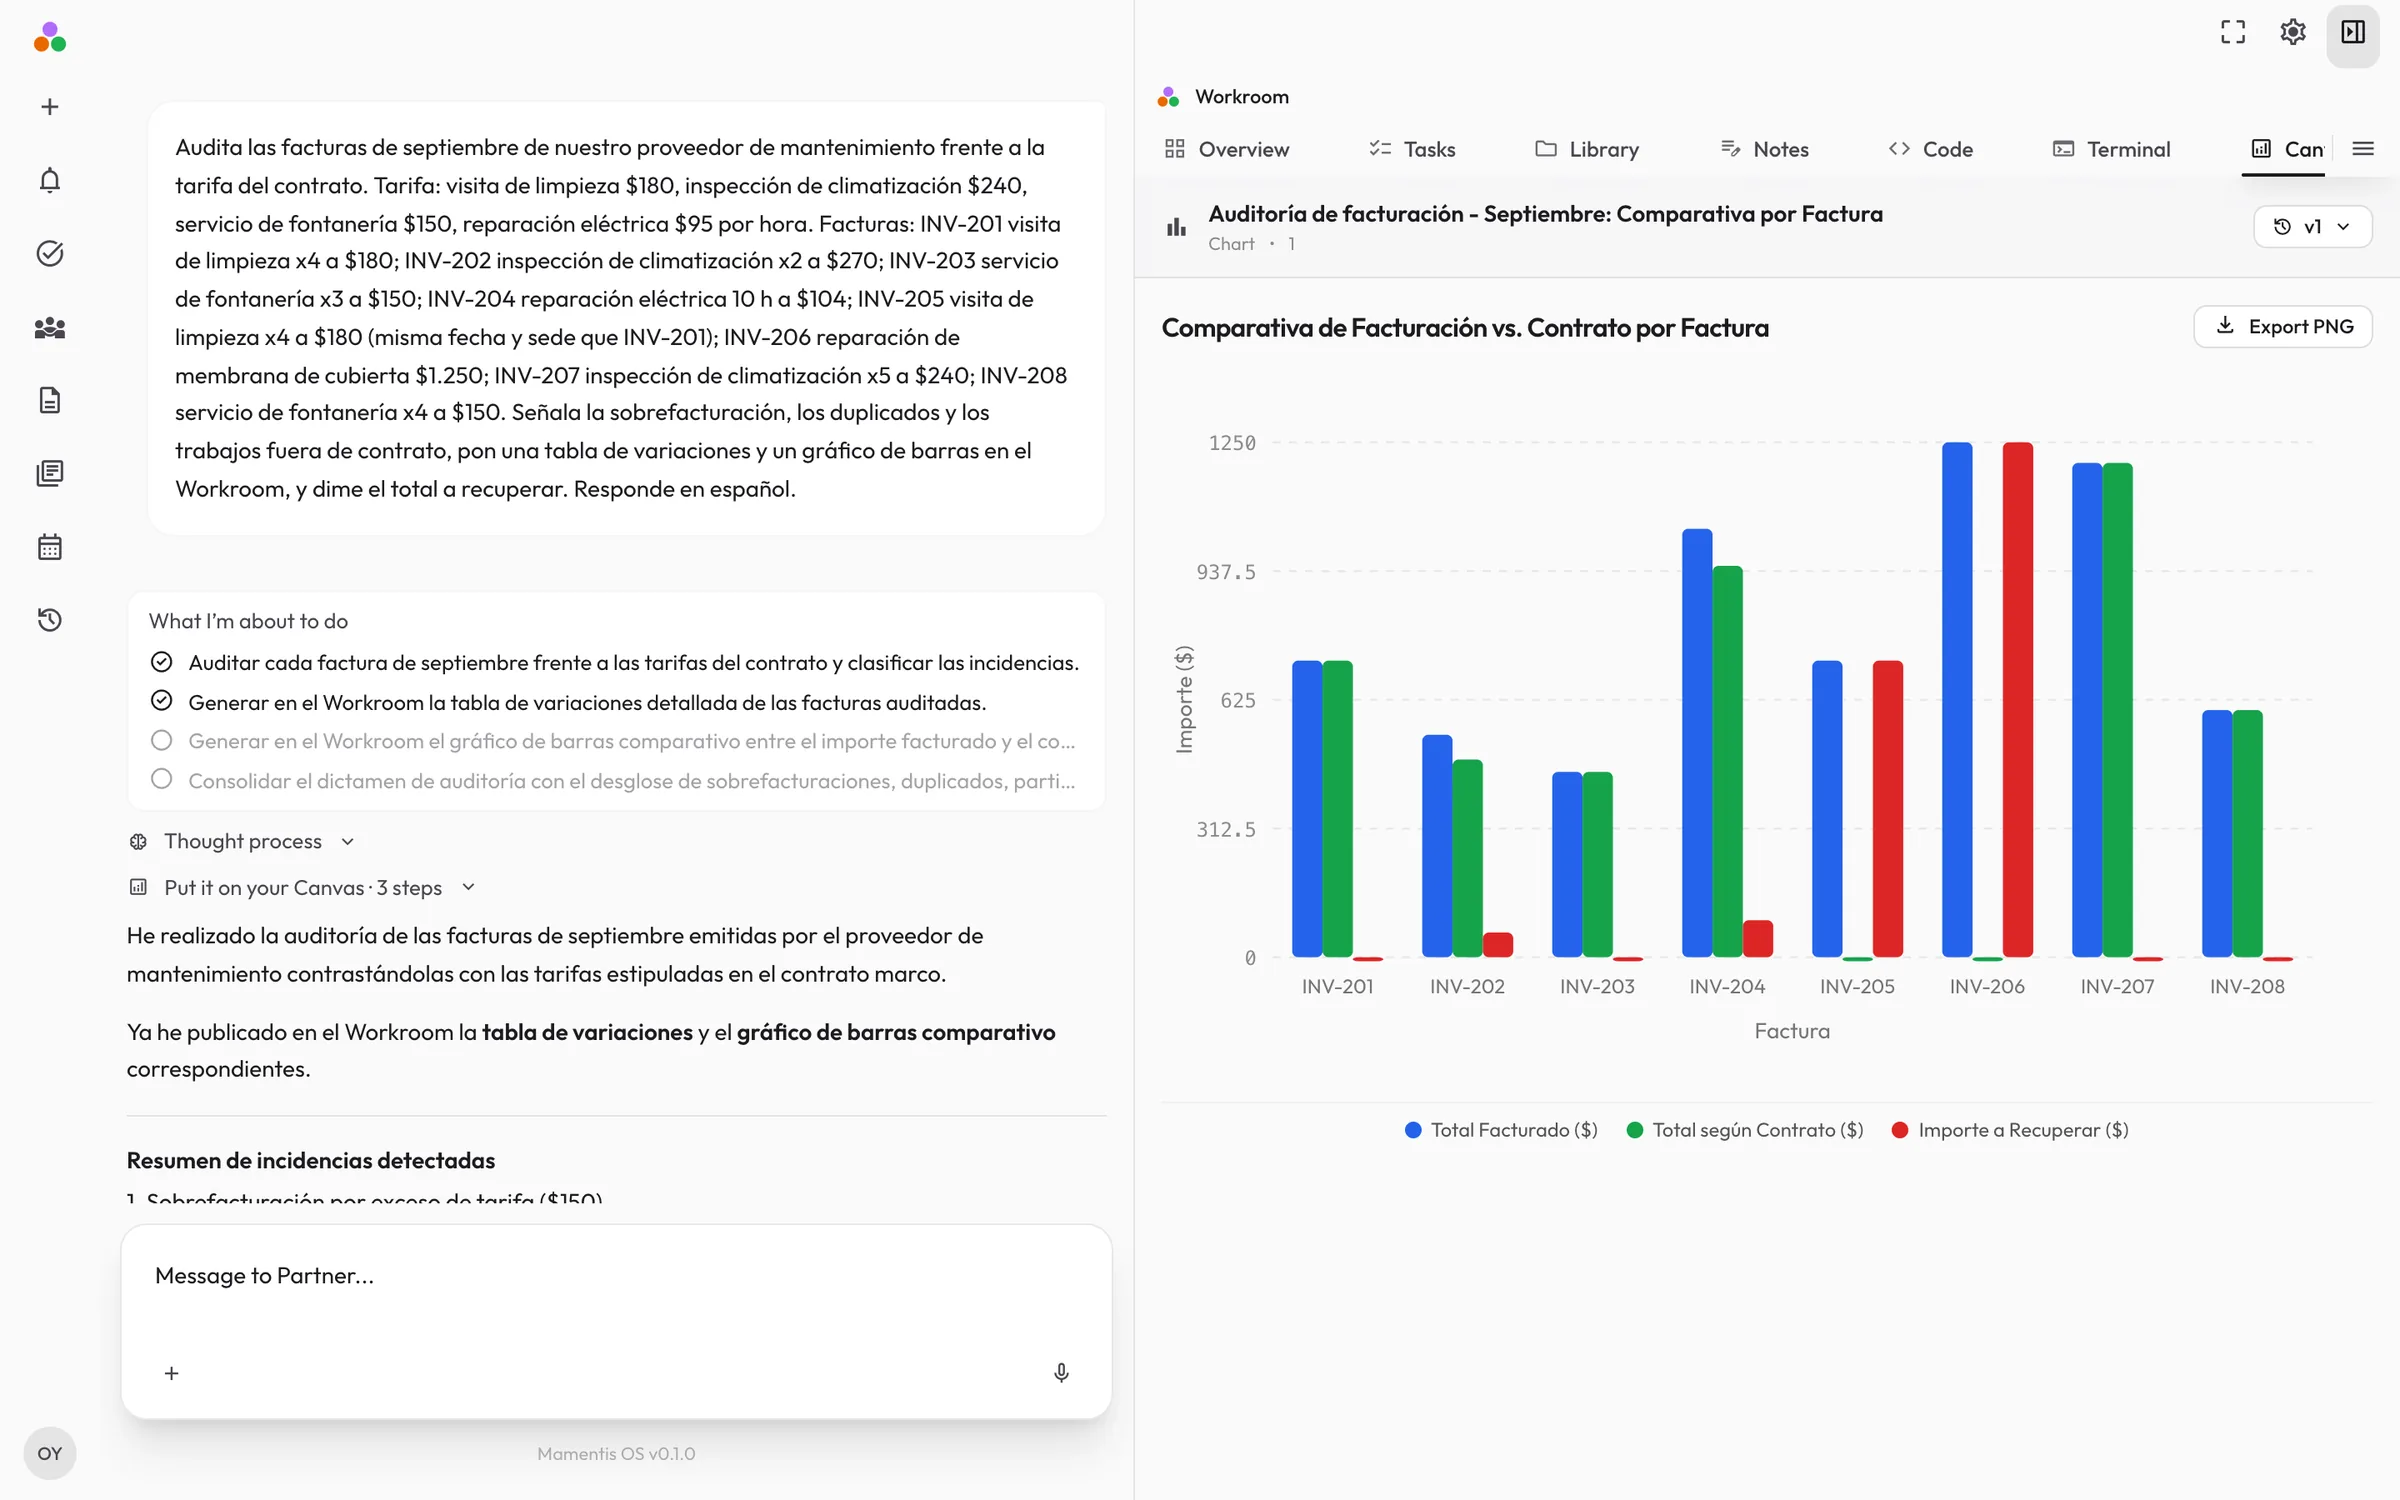Click the 'Resumen de incidencias detectadas' heading
Viewport: 2400px width, 1500px height.
click(x=311, y=1160)
